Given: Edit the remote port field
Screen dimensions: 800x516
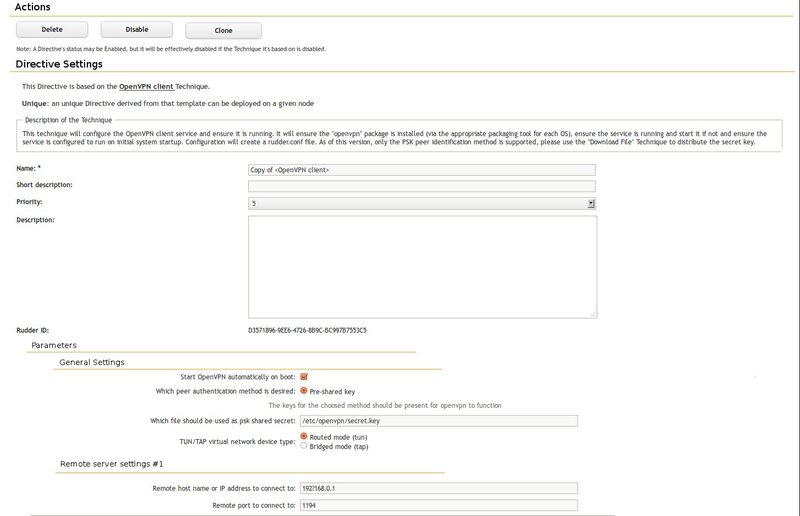Looking at the screenshot, I should pos(439,505).
